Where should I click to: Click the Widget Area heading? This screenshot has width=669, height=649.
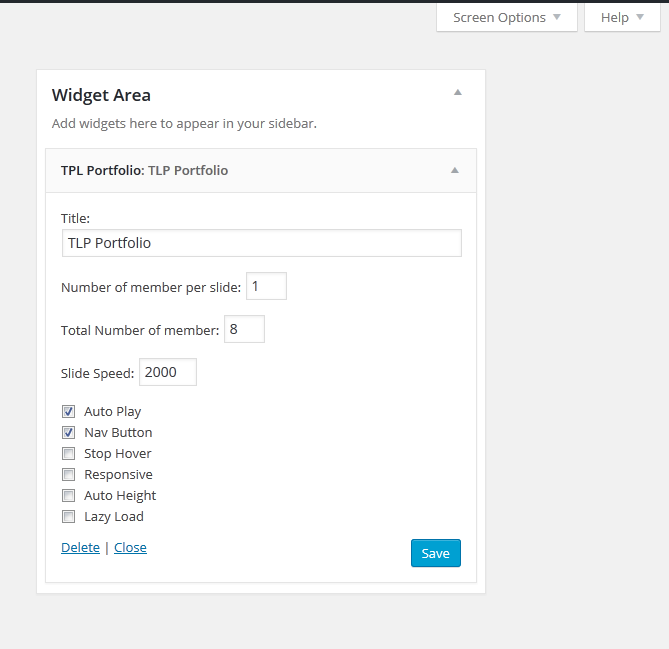tap(101, 96)
